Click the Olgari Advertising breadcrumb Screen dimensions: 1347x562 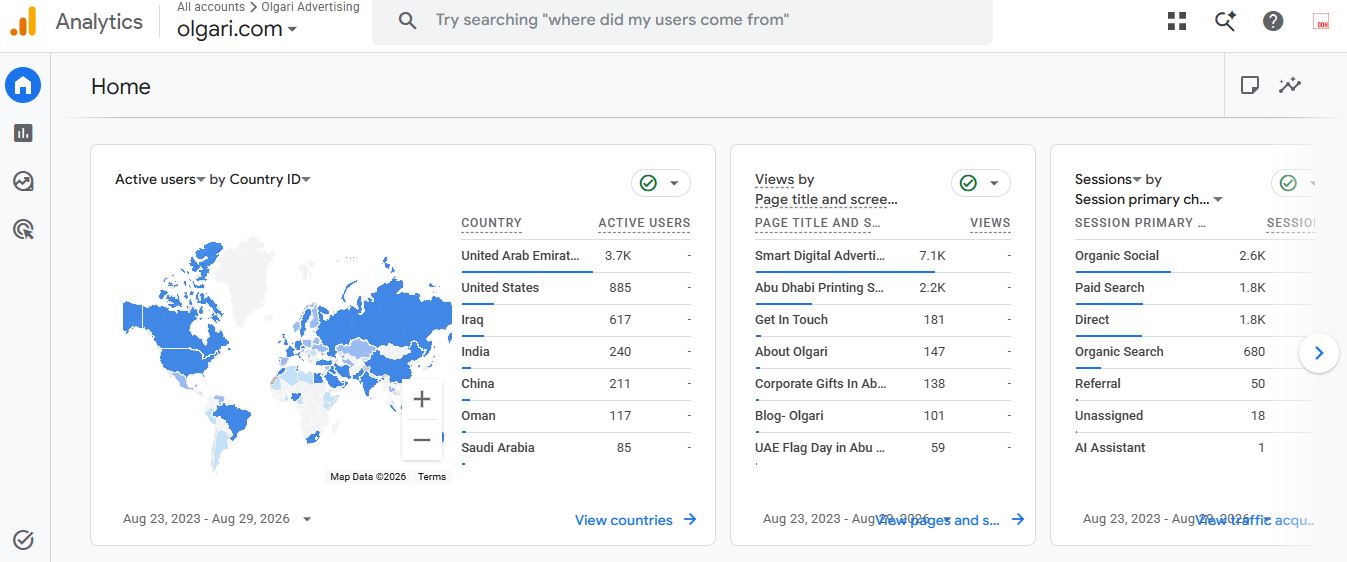[x=310, y=7]
